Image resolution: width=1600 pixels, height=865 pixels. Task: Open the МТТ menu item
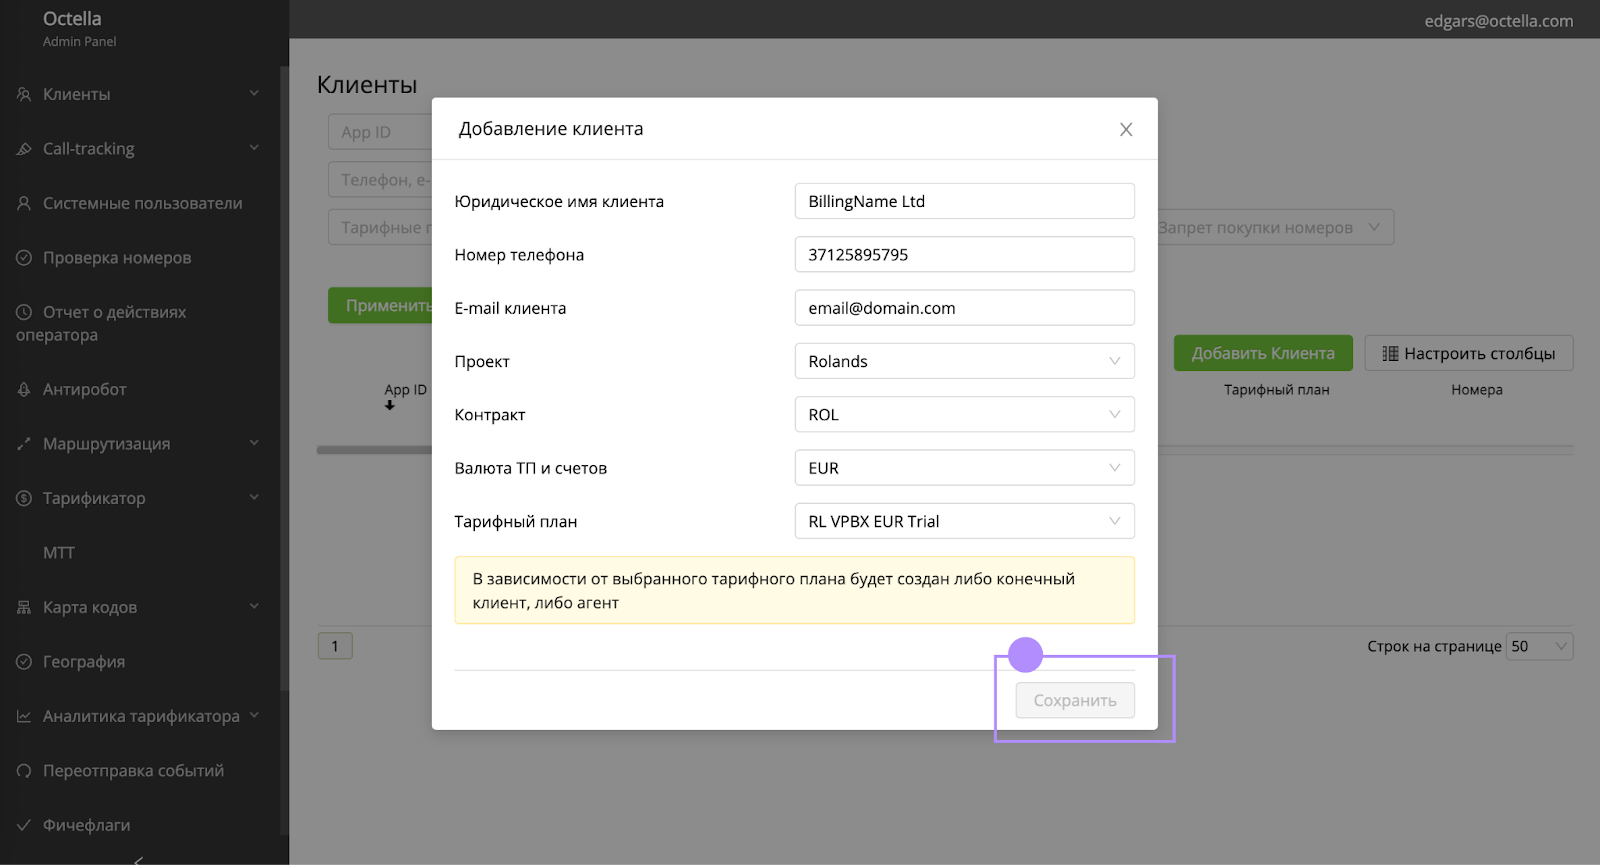coord(59,553)
